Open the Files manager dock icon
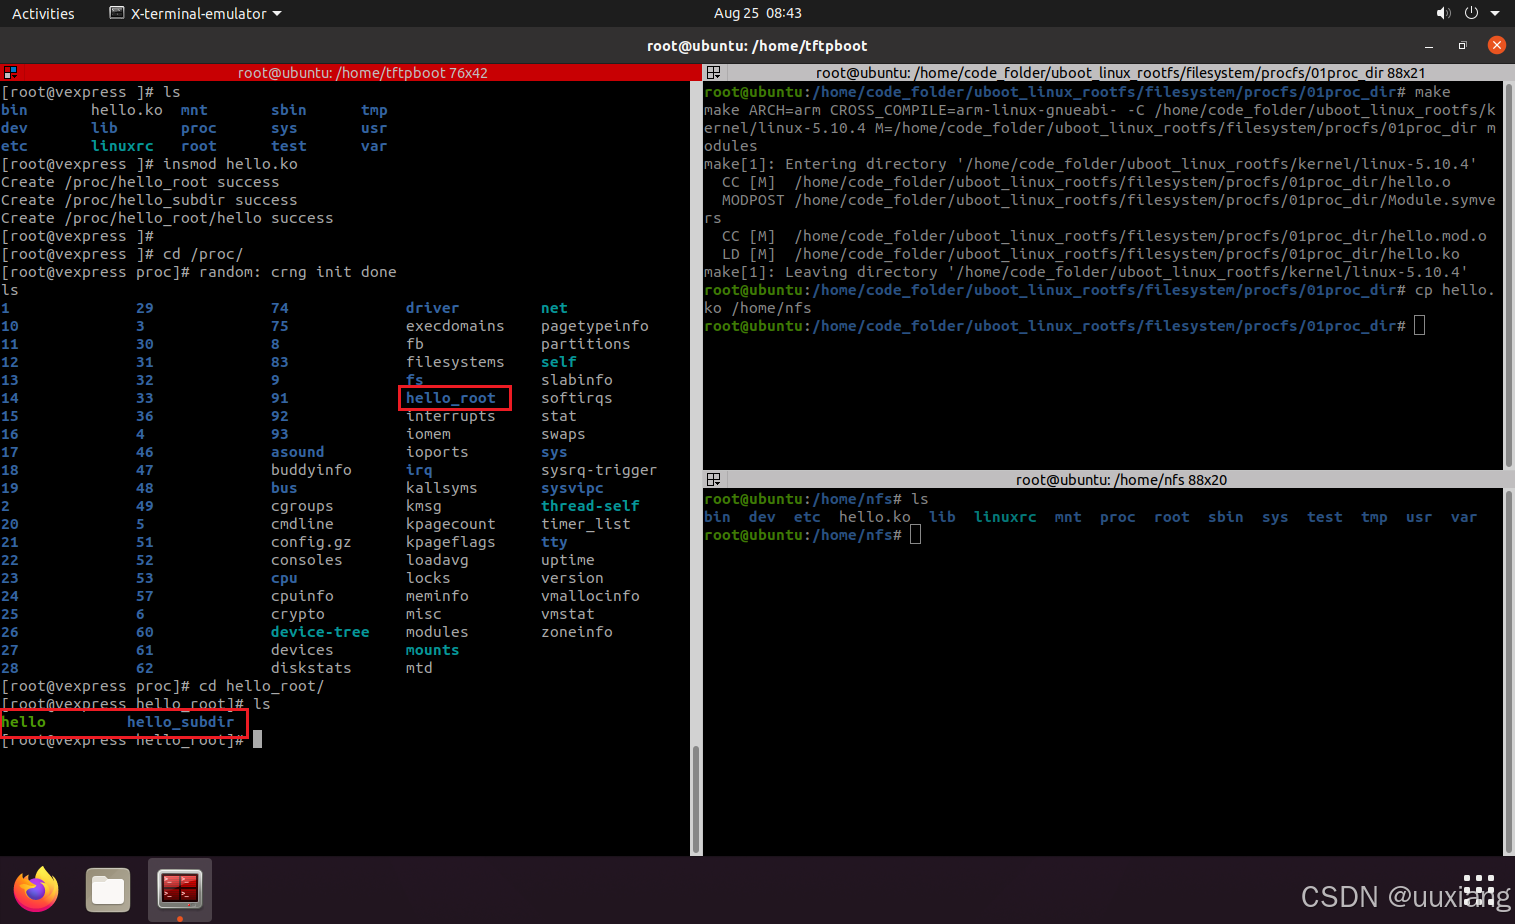Screen dimensions: 1515x924 click(x=108, y=889)
